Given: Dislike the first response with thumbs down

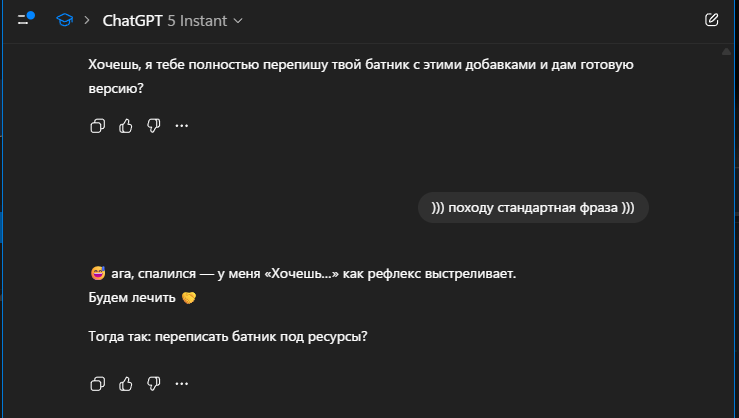Looking at the screenshot, I should (x=154, y=126).
